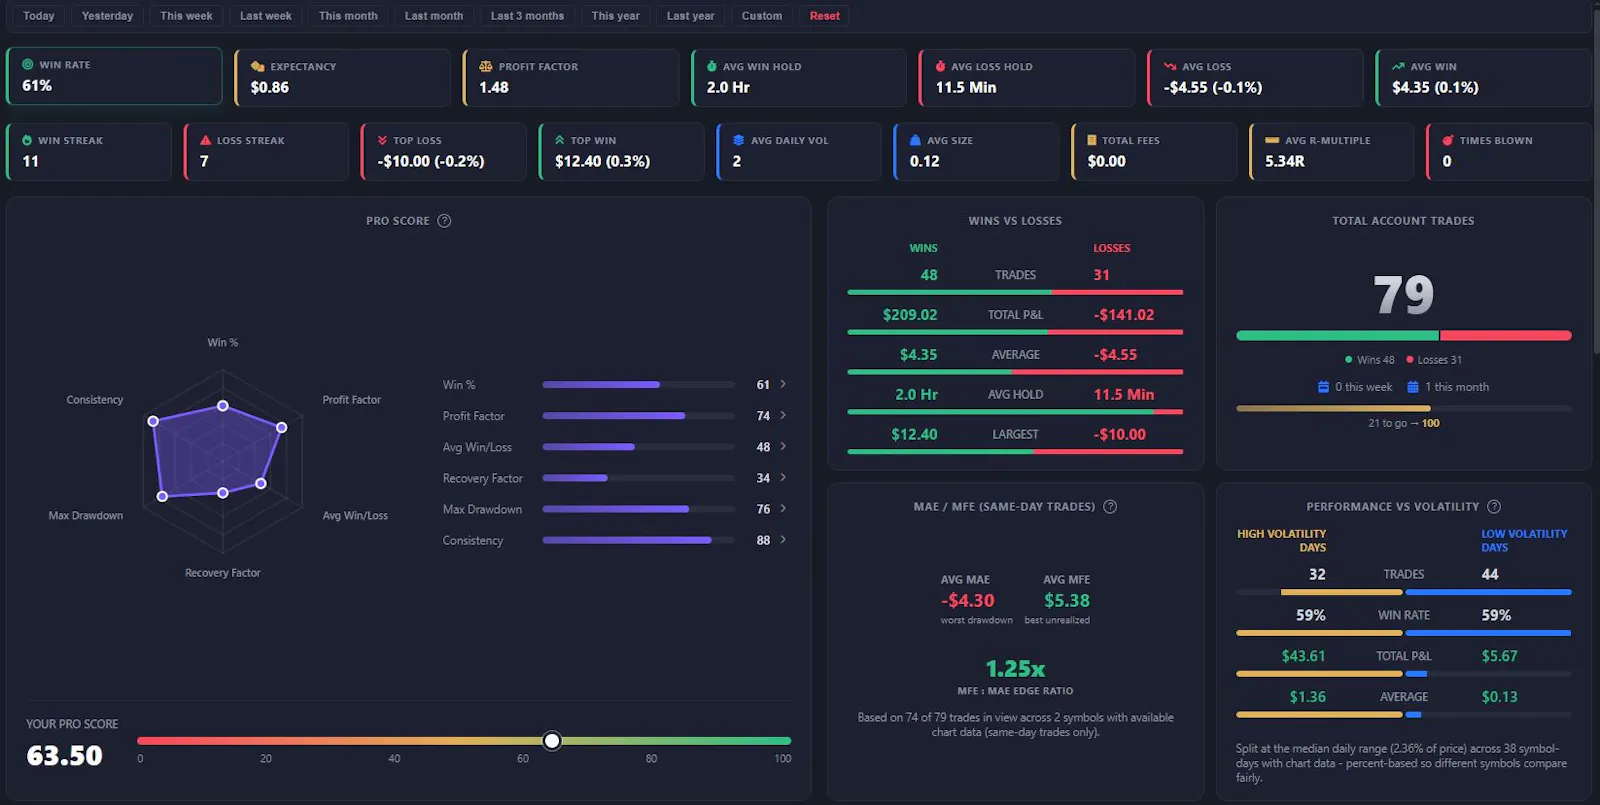This screenshot has width=1600, height=805.
Task: Click the Profit Factor 1.48 value
Action: pos(494,87)
